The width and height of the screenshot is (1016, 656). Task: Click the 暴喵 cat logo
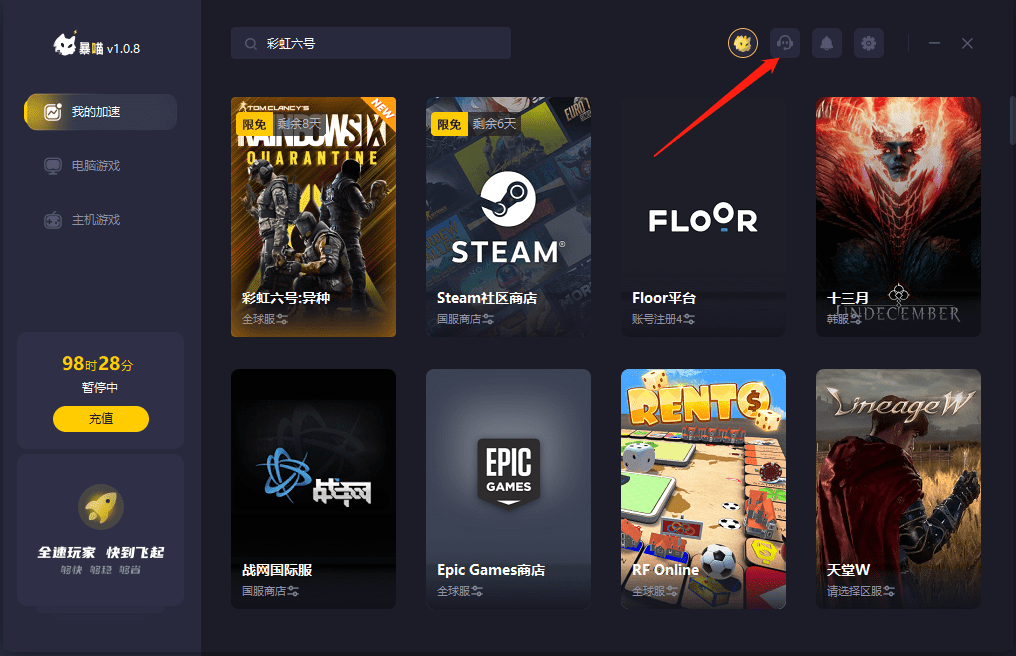point(65,46)
